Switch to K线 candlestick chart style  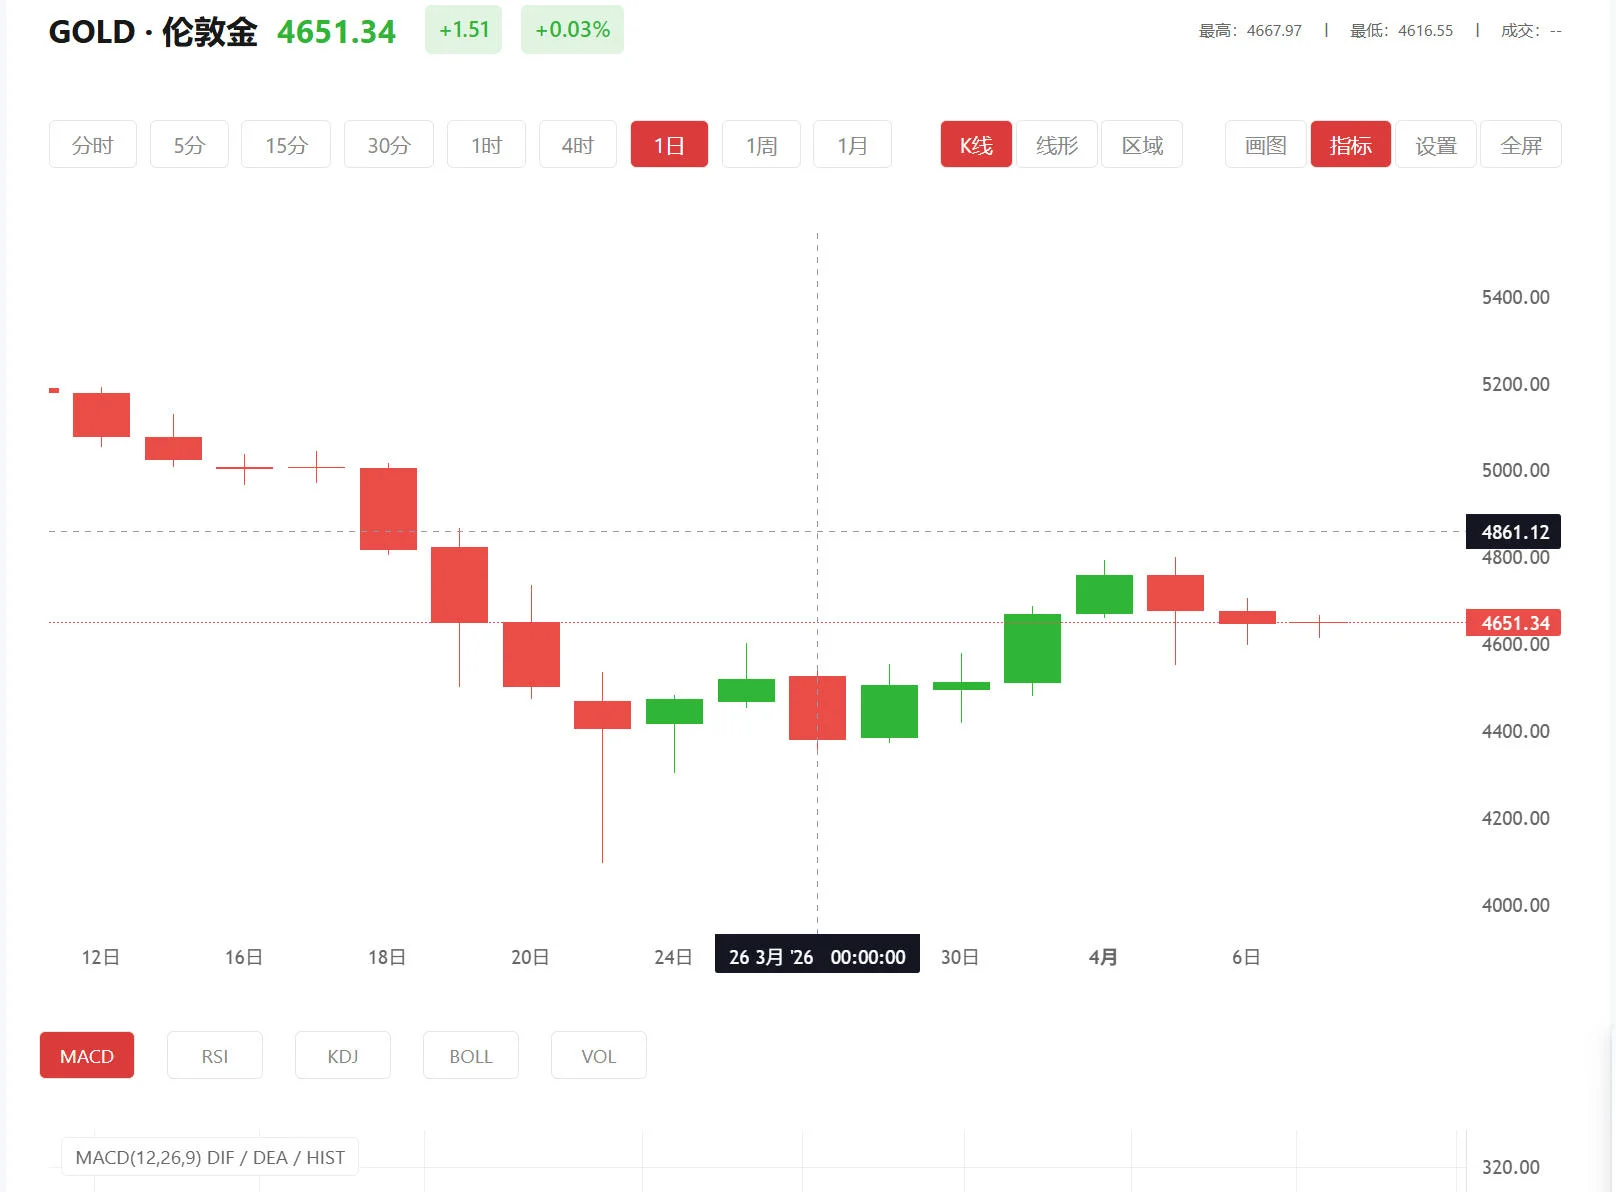click(x=975, y=144)
